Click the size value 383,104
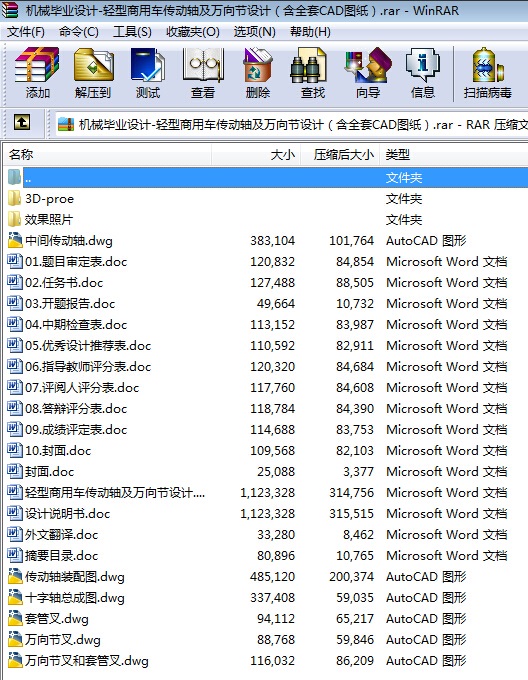528x680 pixels. (x=272, y=240)
